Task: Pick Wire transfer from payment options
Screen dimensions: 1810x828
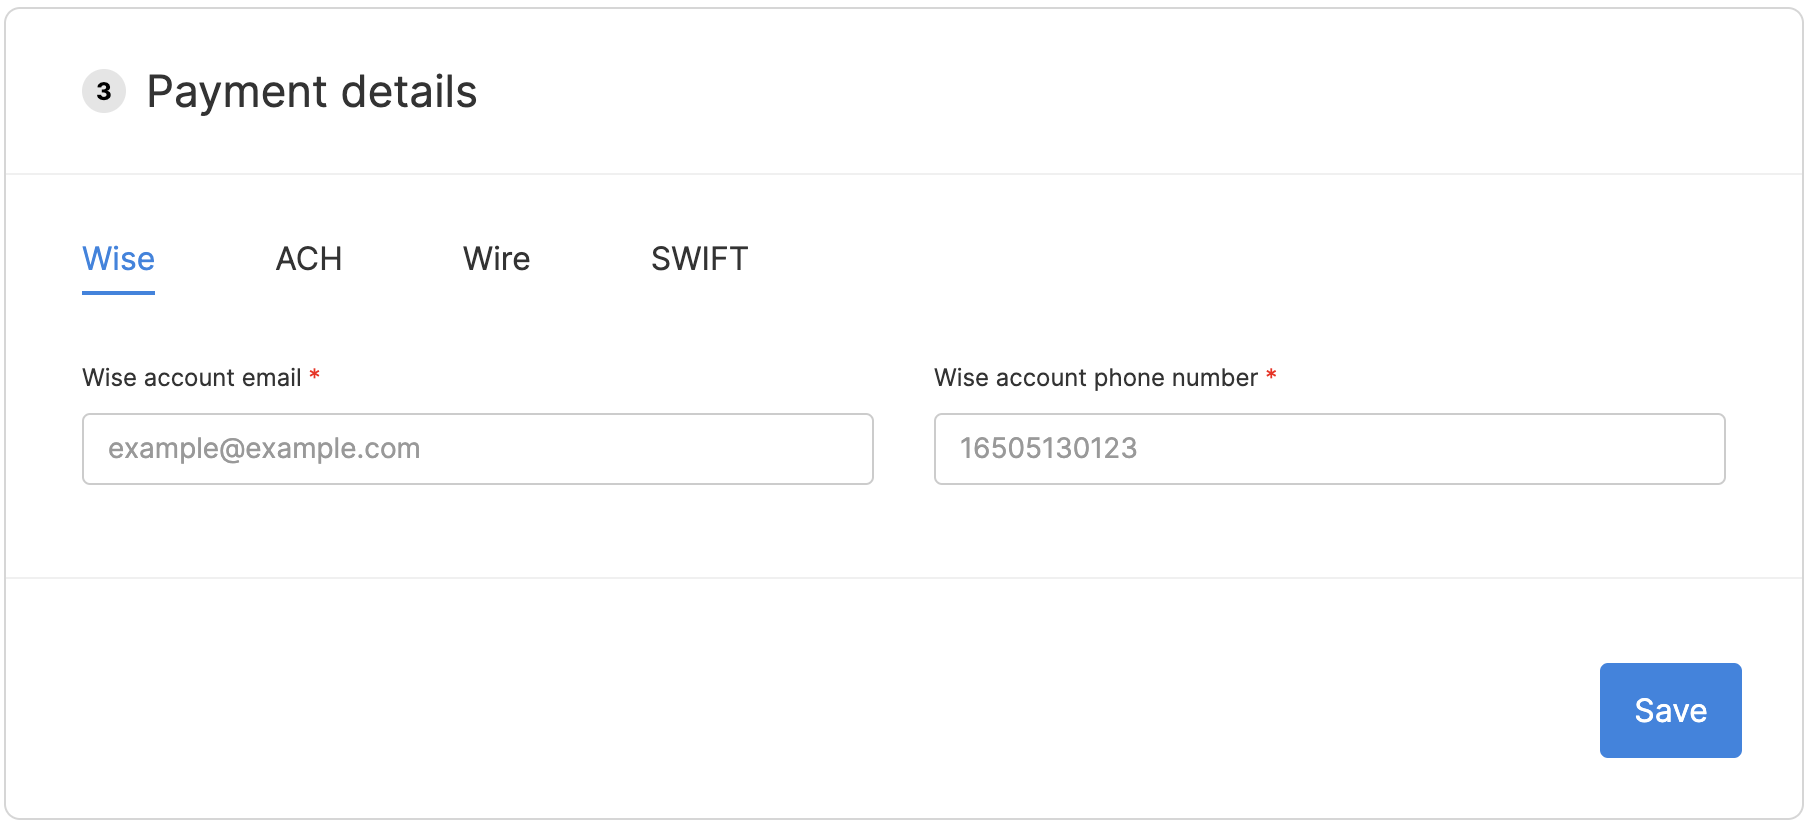Action: click(496, 259)
